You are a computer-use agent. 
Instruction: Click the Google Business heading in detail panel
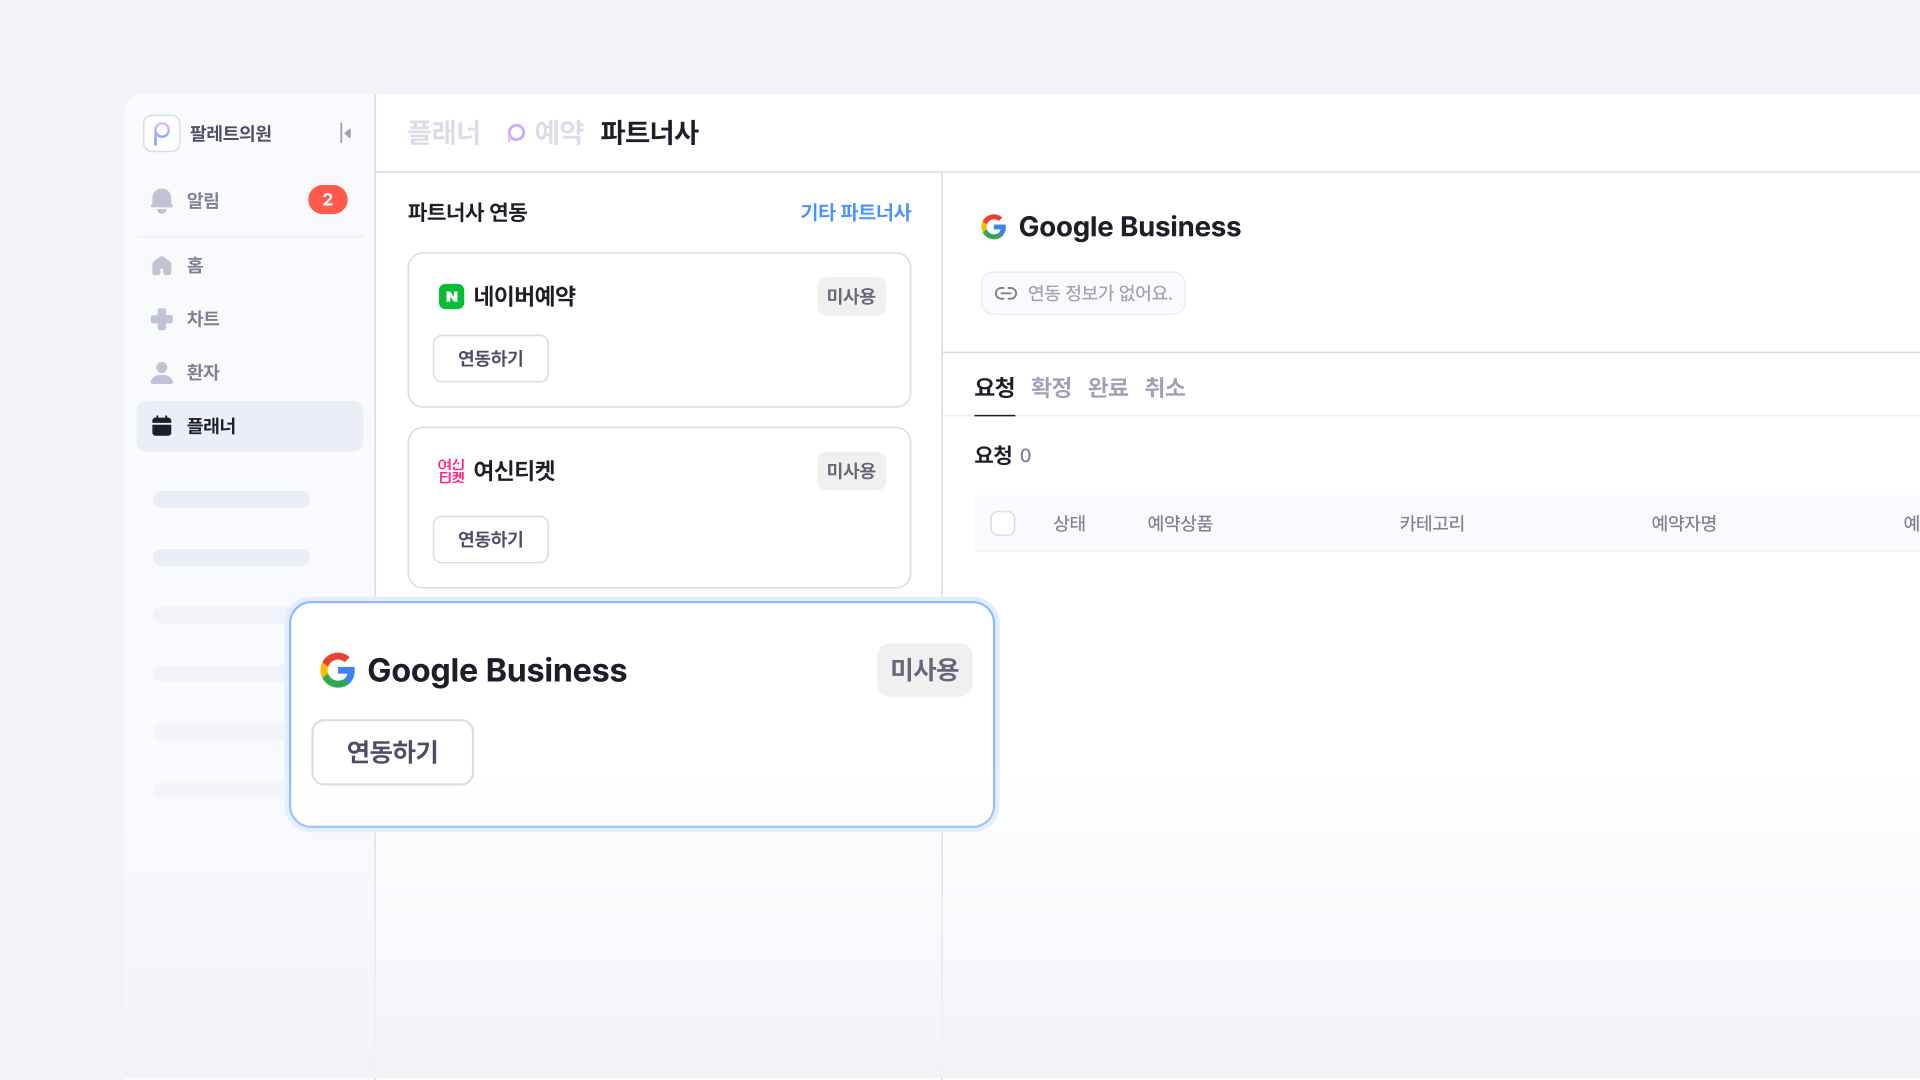click(x=1130, y=227)
